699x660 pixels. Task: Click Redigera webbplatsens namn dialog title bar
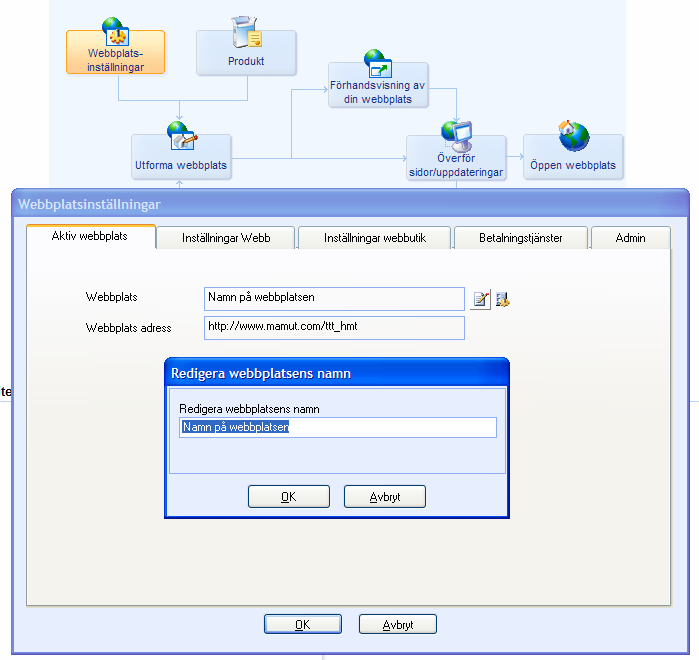coord(337,373)
